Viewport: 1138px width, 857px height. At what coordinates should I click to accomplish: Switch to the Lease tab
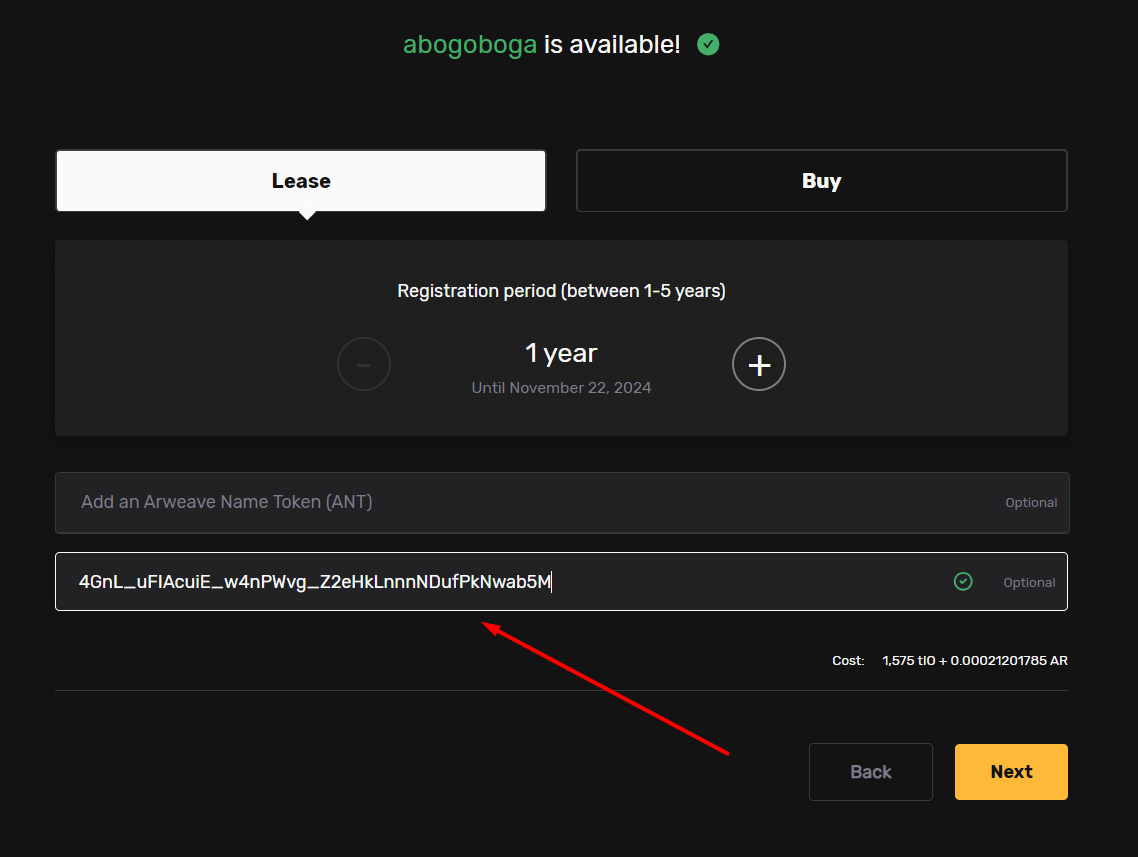301,181
